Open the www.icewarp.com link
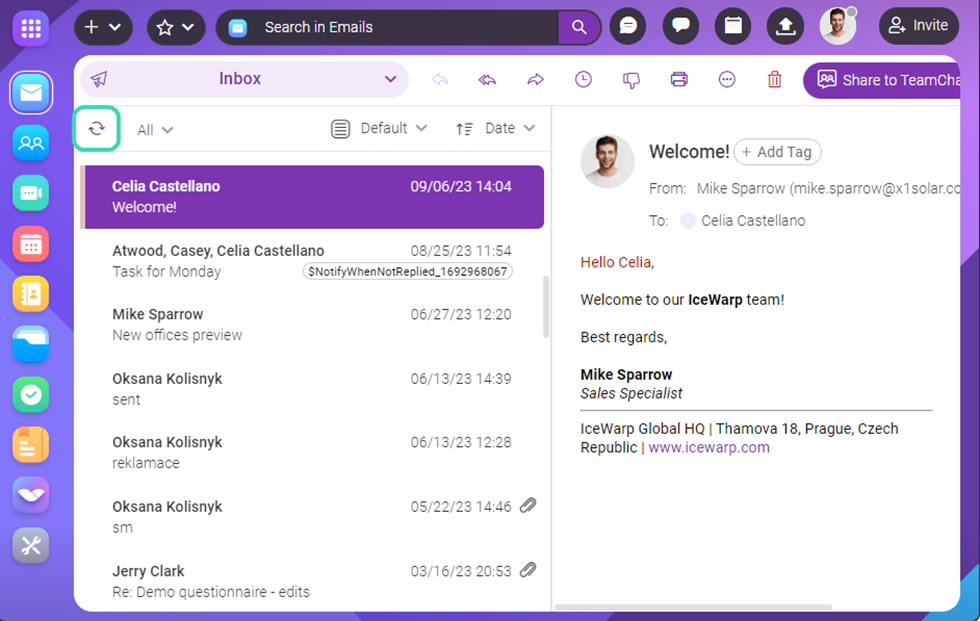 click(709, 447)
